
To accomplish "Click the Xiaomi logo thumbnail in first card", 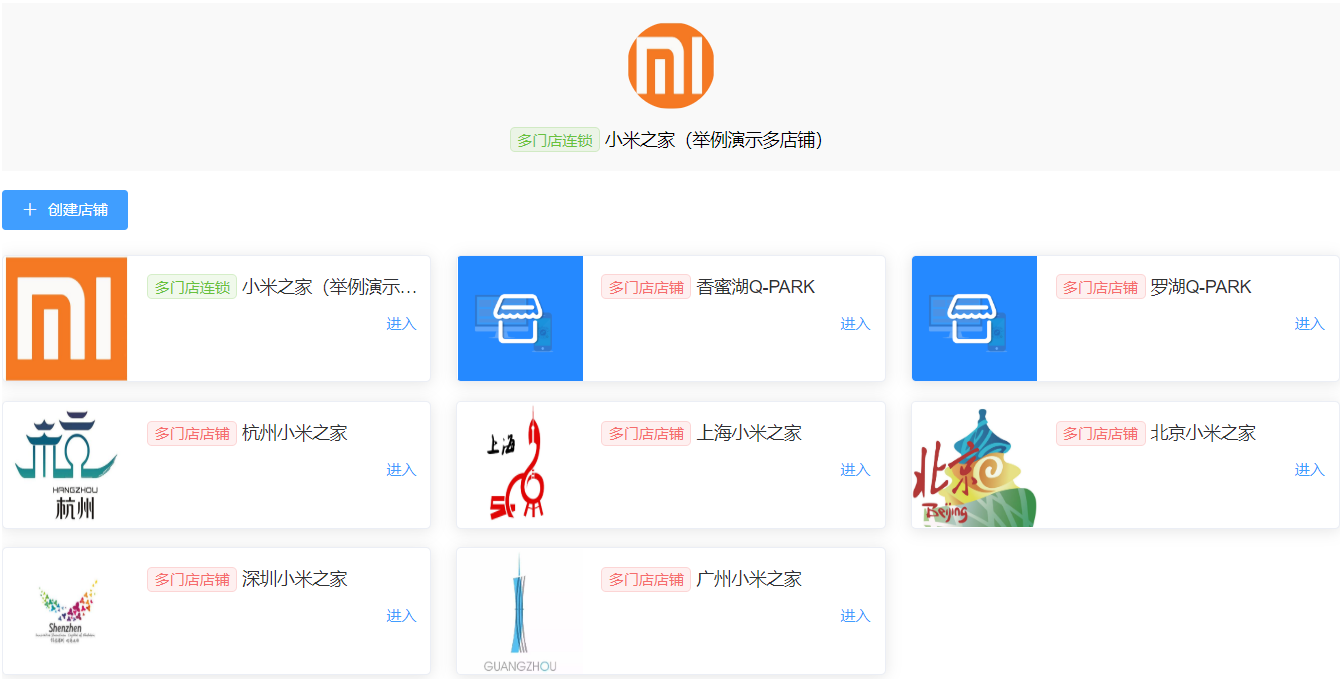I will click(66, 319).
